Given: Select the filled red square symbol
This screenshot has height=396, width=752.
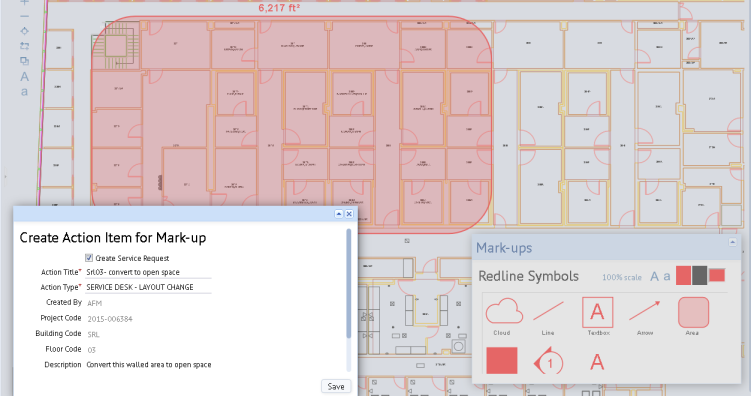Looking at the screenshot, I should pyautogui.click(x=502, y=361).
